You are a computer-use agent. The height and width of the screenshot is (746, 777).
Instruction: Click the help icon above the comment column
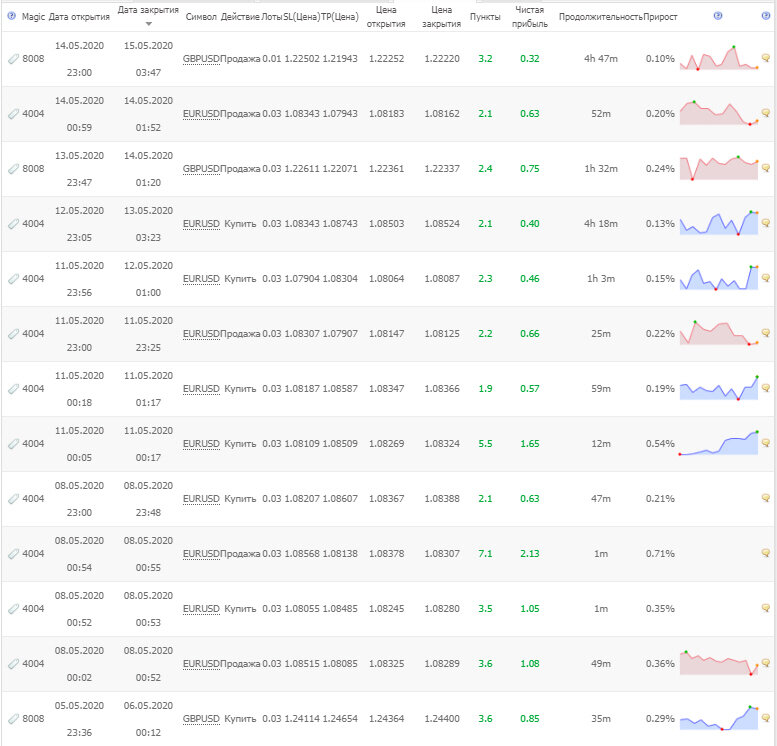click(766, 16)
